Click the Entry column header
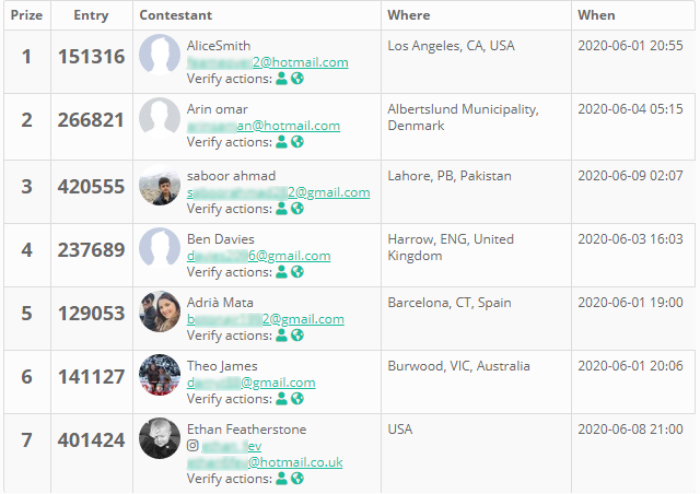The image size is (700, 494). tap(91, 15)
